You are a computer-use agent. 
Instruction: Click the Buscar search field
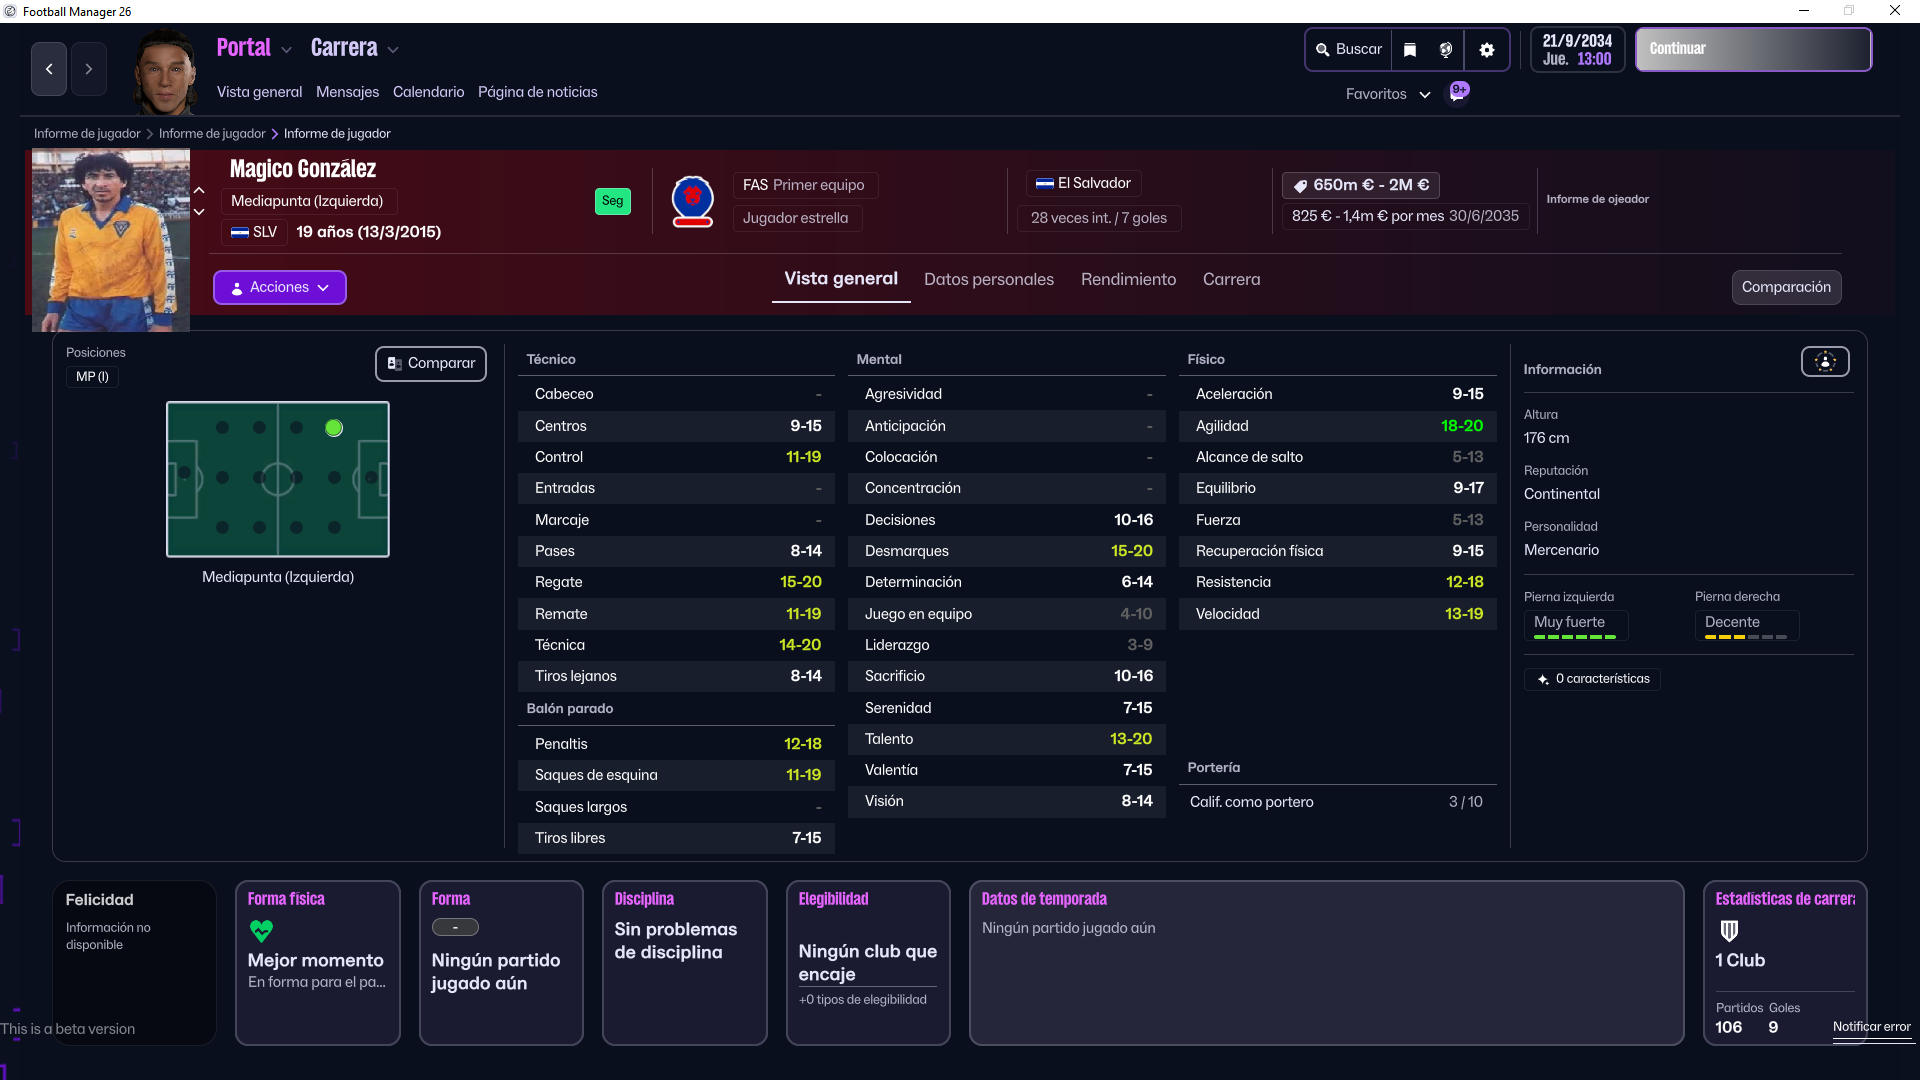click(x=1350, y=50)
